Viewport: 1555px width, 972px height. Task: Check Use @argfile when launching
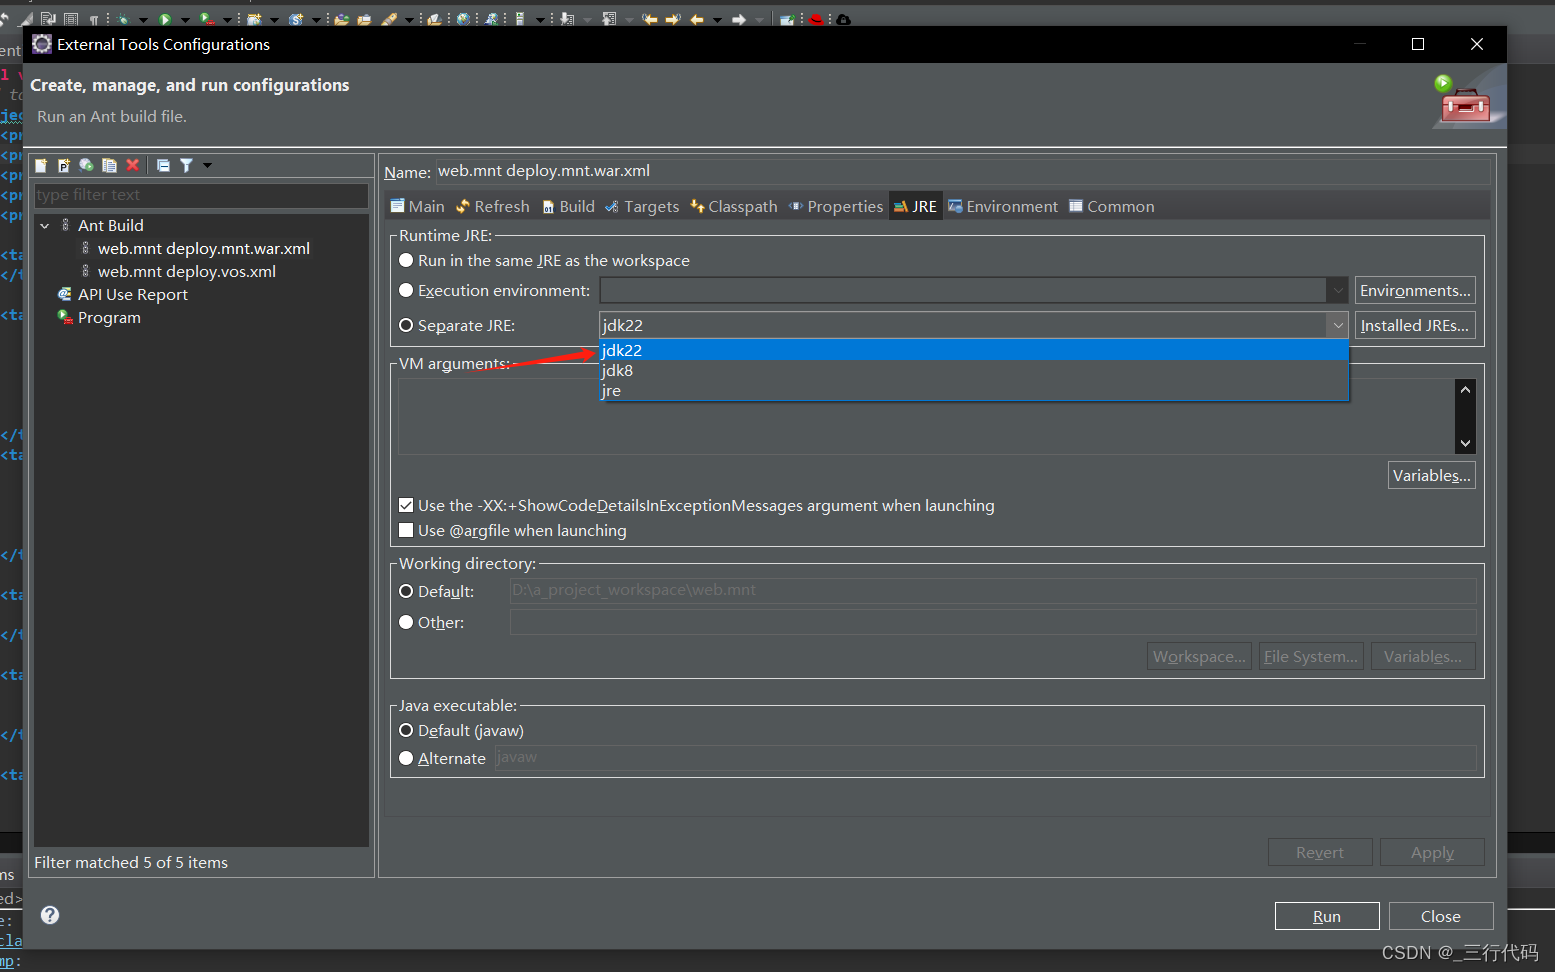click(x=406, y=530)
